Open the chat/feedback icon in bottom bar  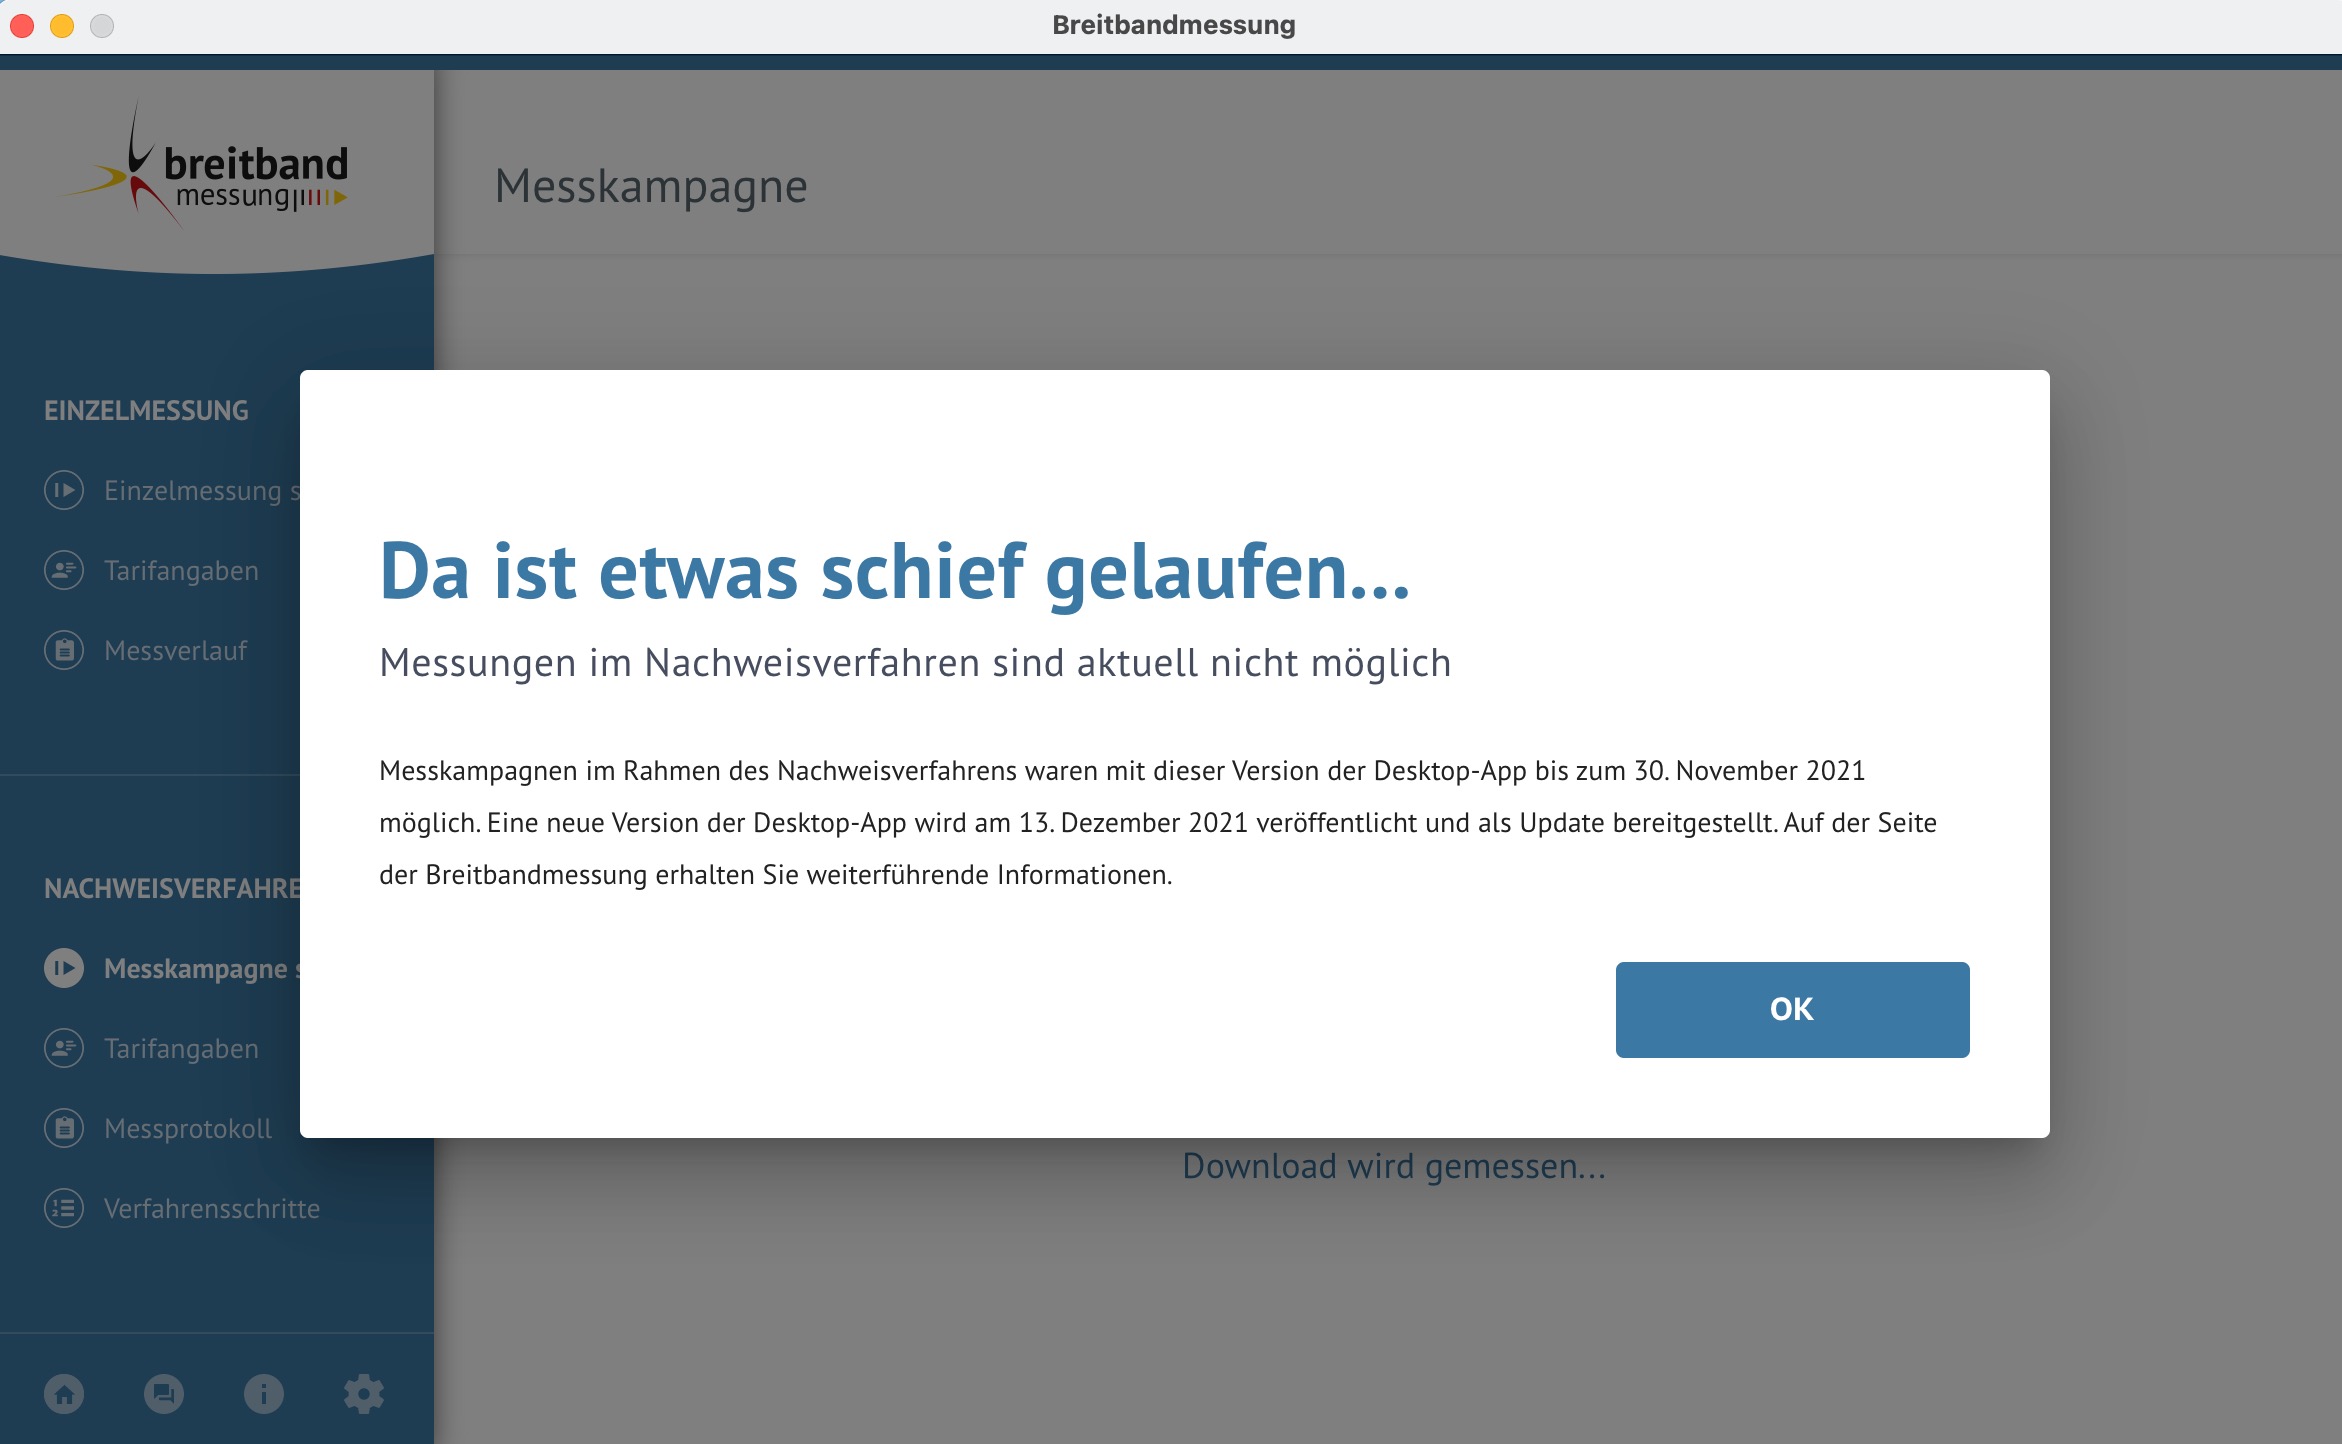click(x=164, y=1393)
